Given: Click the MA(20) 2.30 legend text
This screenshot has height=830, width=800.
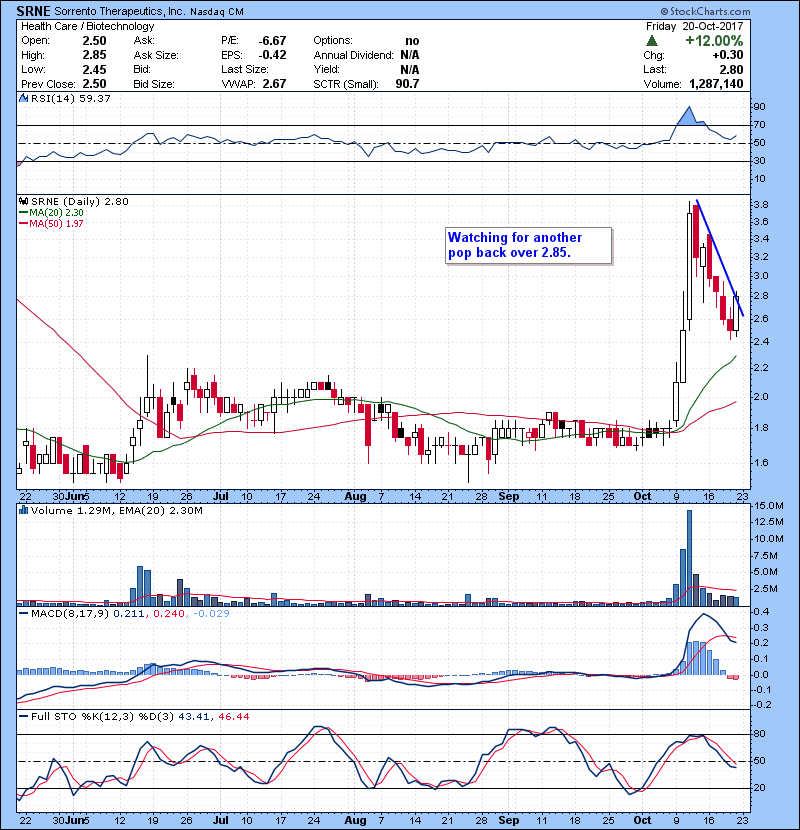Looking at the screenshot, I should click(x=56, y=213).
